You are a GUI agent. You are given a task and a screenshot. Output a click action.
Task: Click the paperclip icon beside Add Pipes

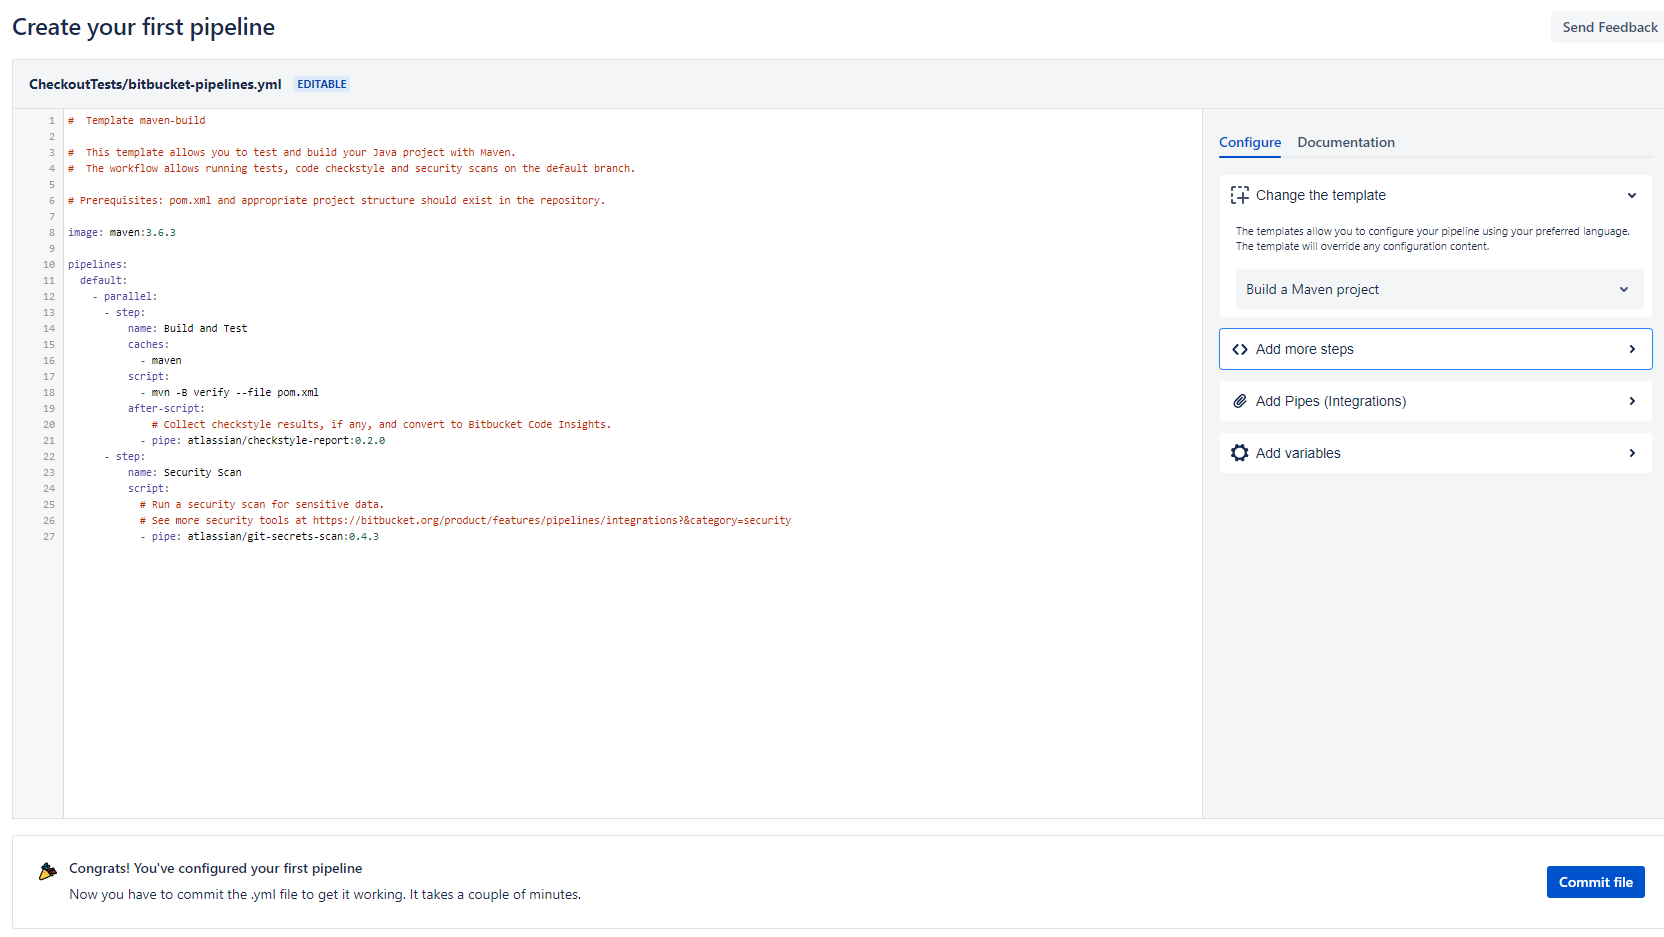pos(1240,401)
